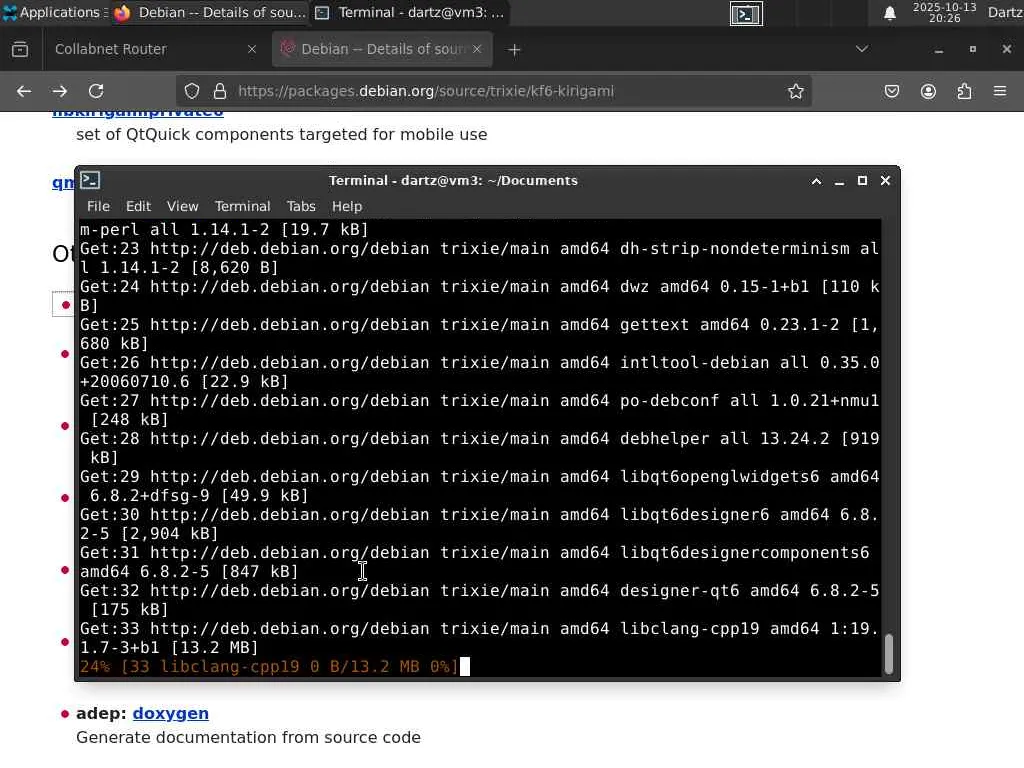
Task: Roll up the terminal window with arrow button
Action: [816, 181]
